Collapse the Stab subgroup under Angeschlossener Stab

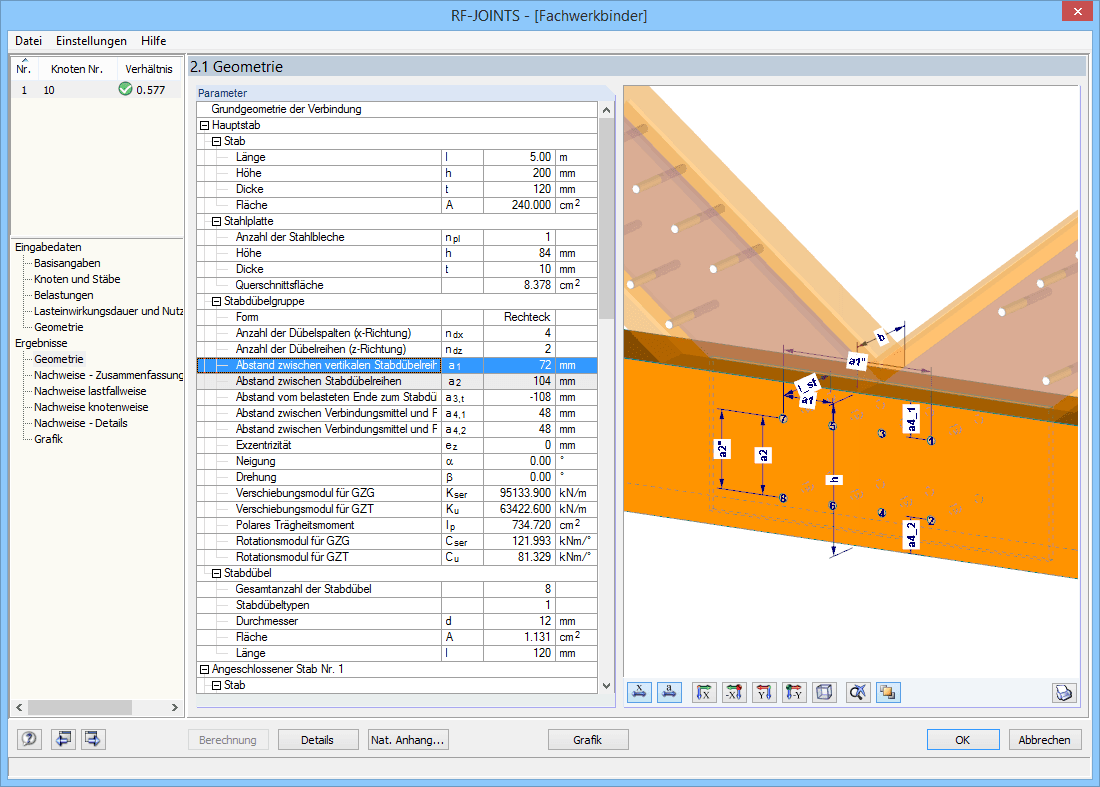coord(217,686)
